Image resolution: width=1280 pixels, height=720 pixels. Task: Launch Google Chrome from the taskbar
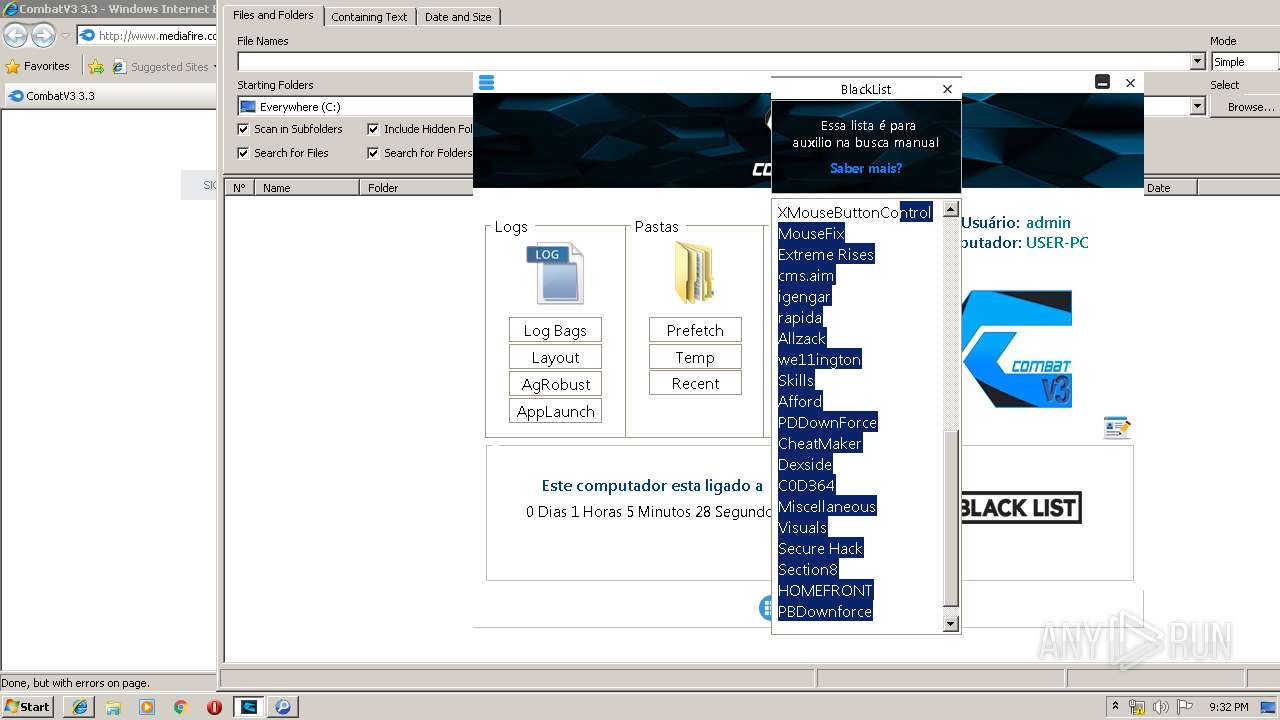click(180, 707)
